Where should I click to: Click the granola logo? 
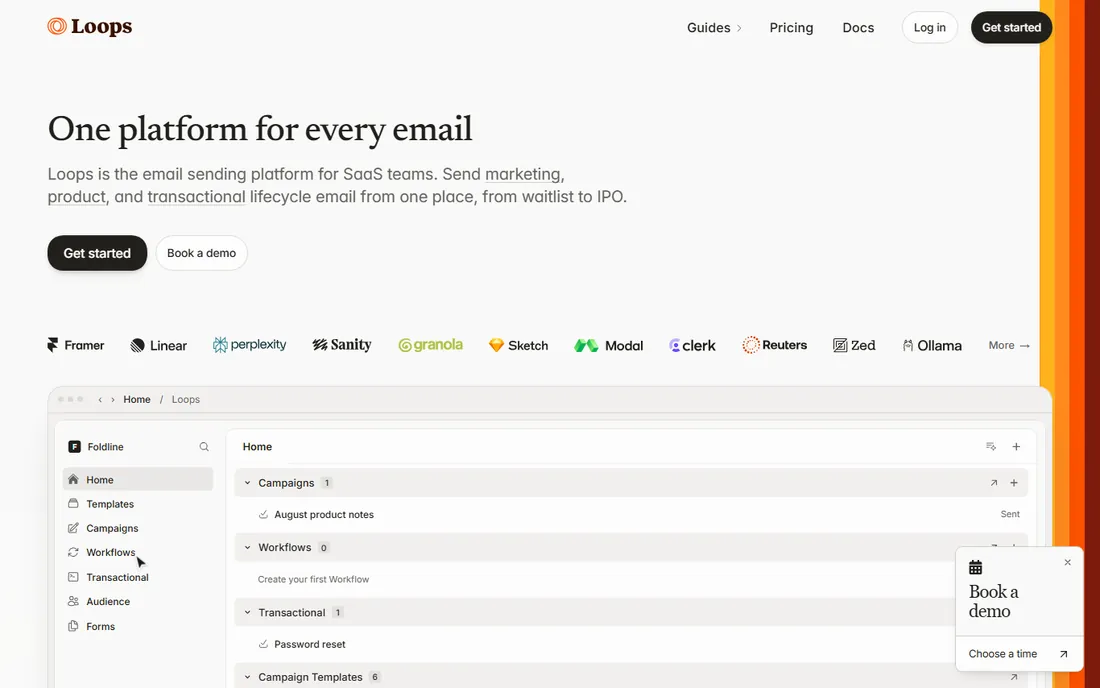tap(431, 344)
